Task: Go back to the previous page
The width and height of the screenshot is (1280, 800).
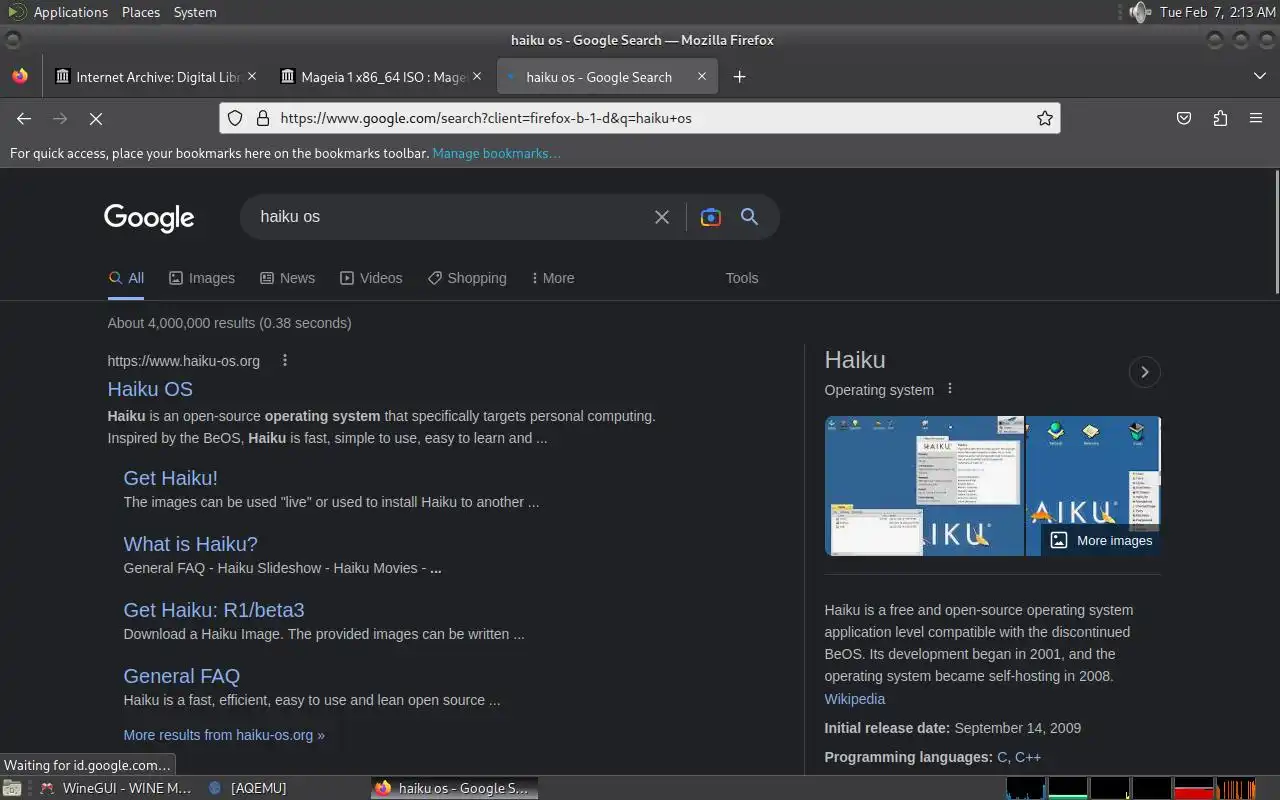Action: click(24, 119)
